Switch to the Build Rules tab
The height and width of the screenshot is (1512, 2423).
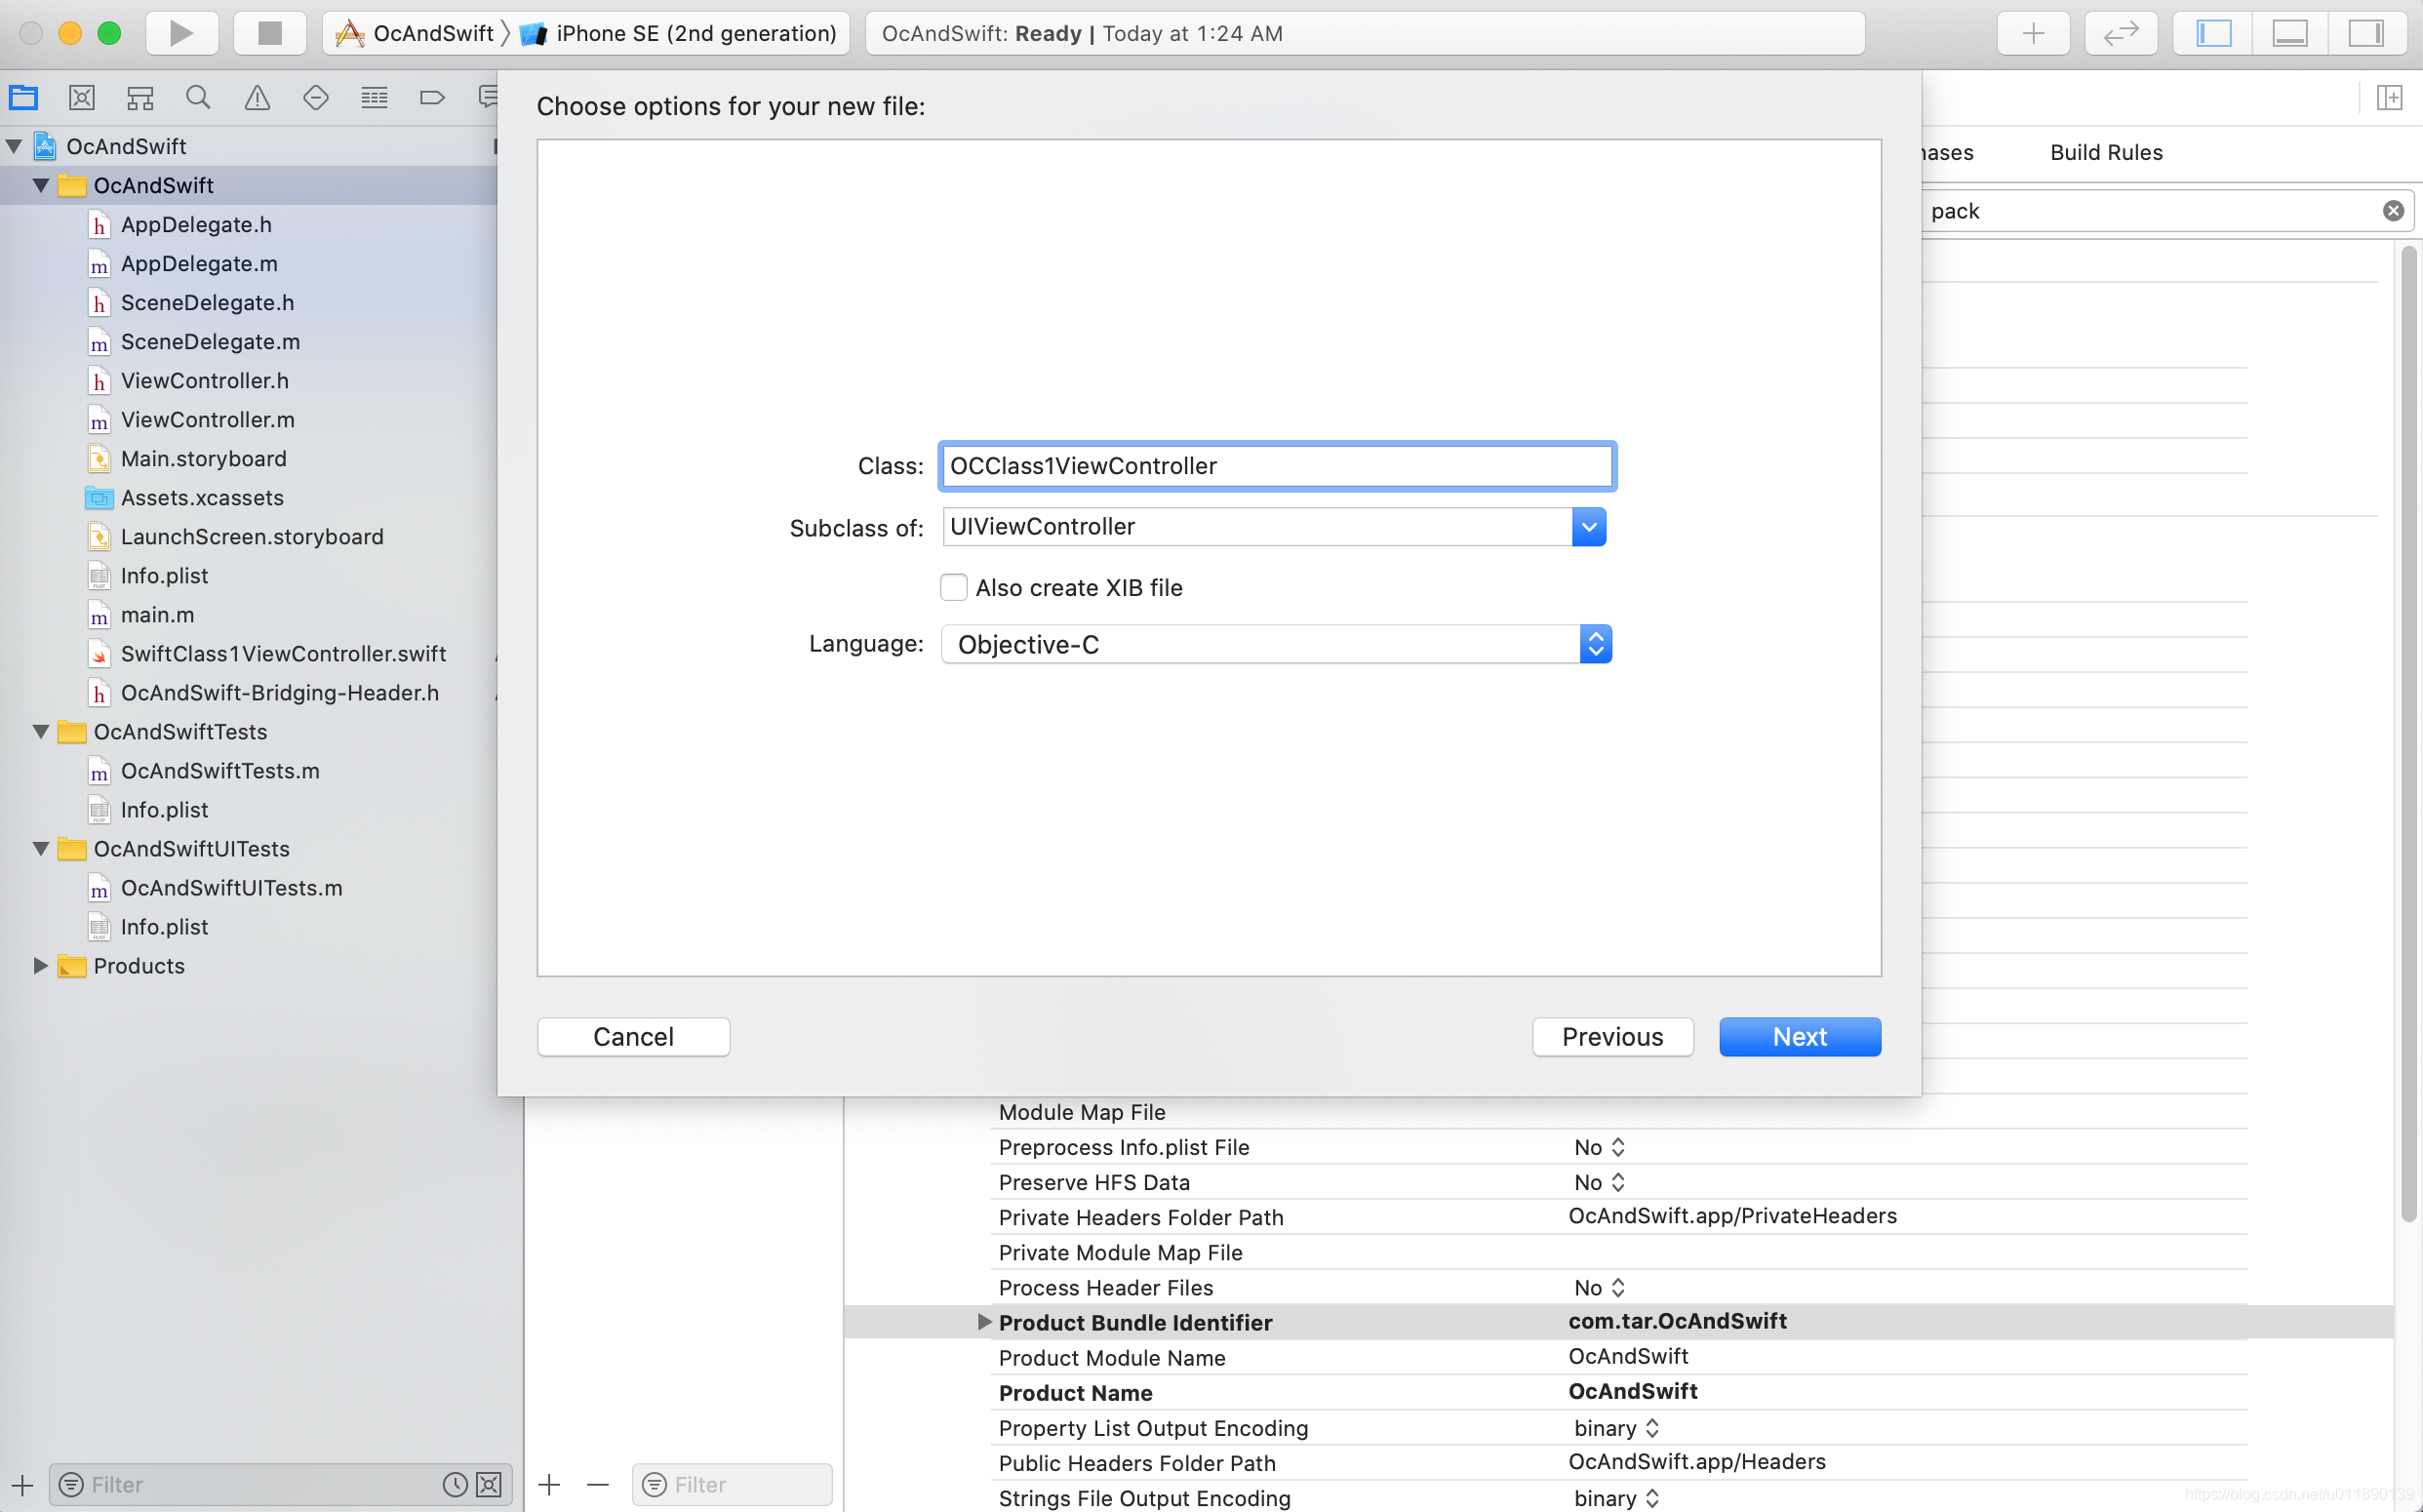tap(2105, 152)
